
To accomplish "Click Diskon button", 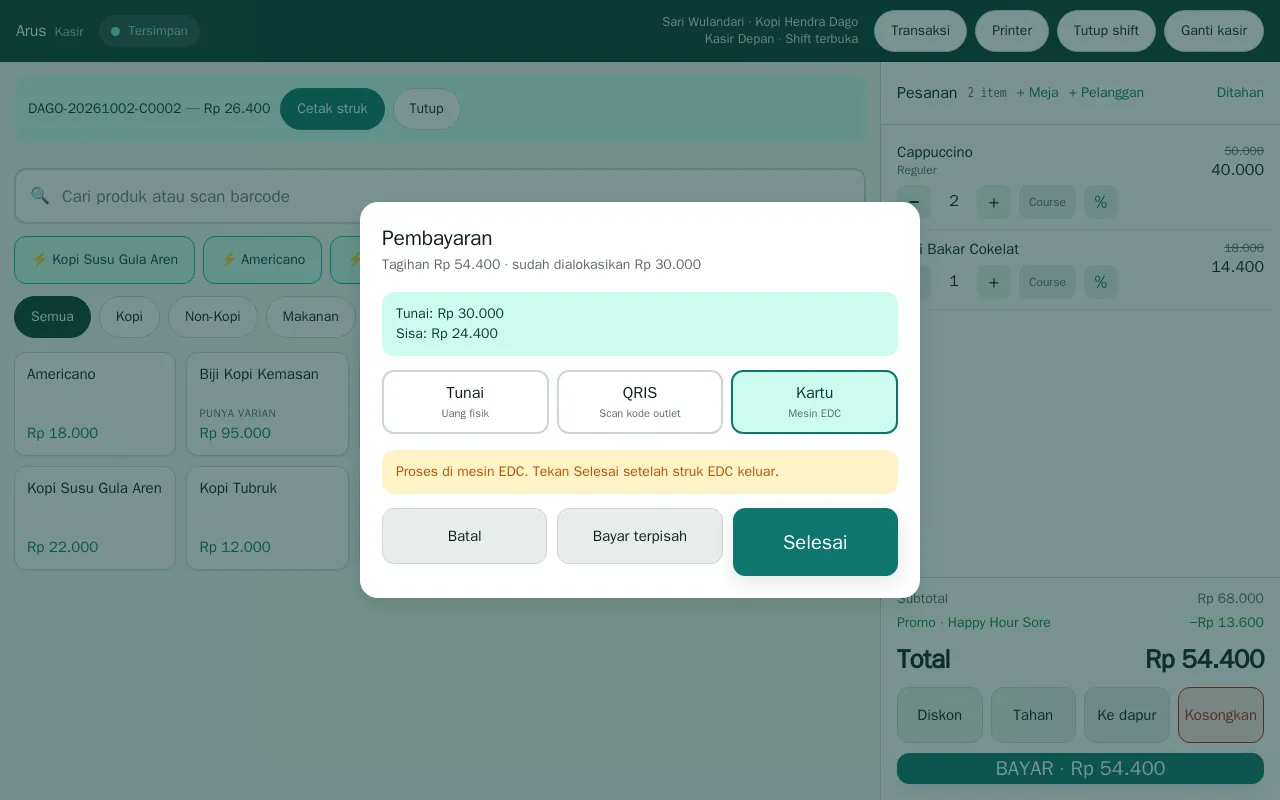I will point(939,715).
